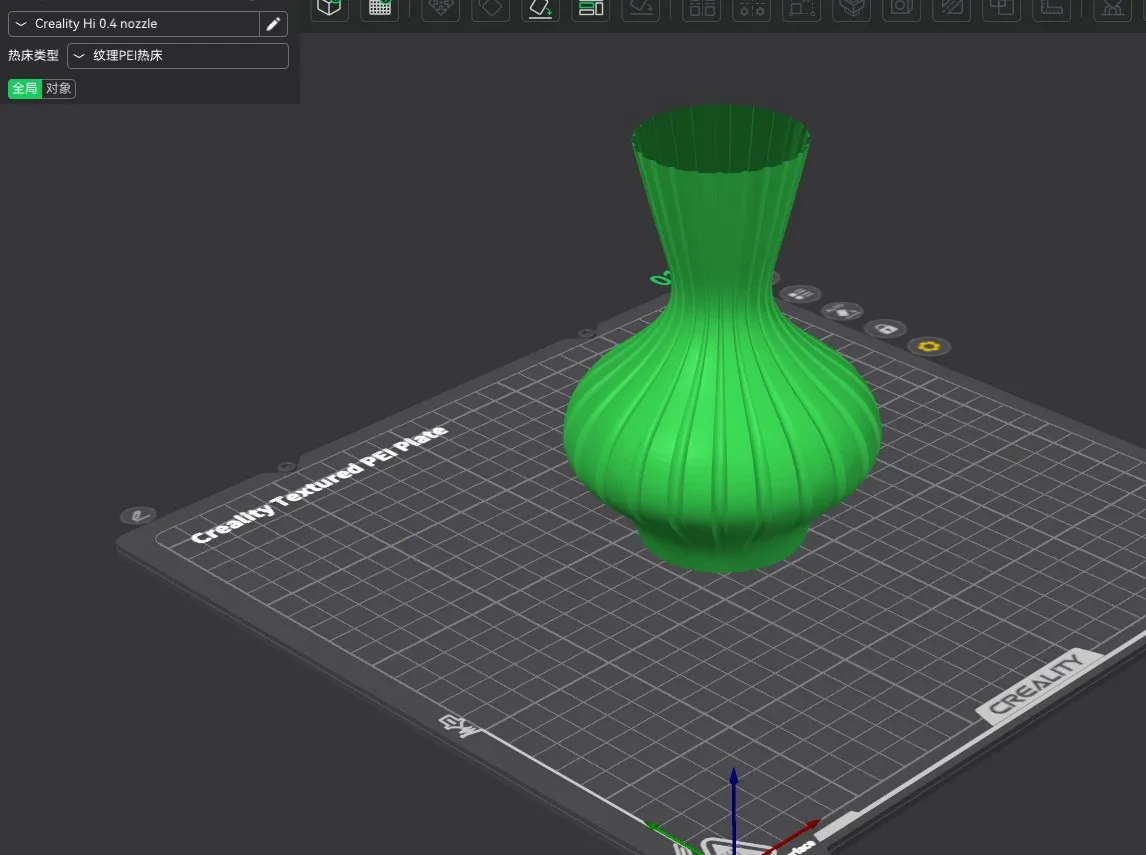Click the diagonal hatched square toolbar icon
1146x855 pixels.
[952, 8]
